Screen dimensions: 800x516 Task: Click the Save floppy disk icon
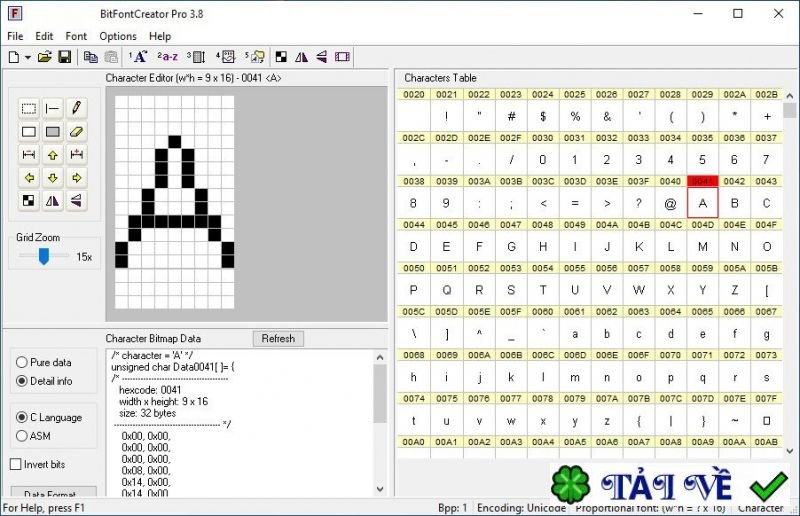click(x=65, y=57)
